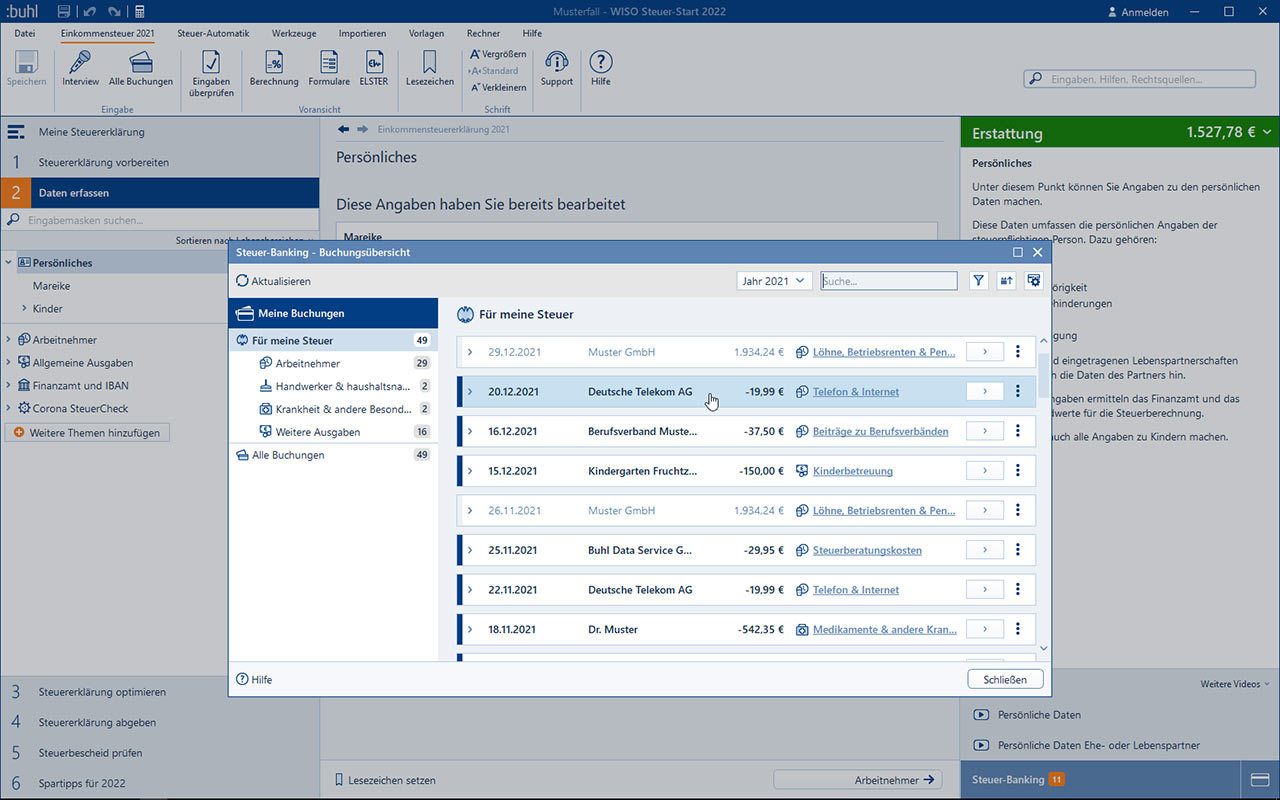Image resolution: width=1280 pixels, height=800 pixels.
Task: Click Verkleinern font size option
Action: point(498,87)
